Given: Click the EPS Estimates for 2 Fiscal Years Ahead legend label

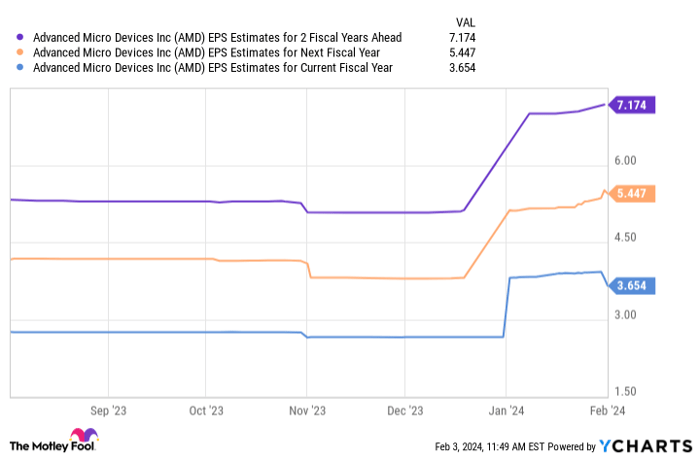Looking at the screenshot, I should (217, 38).
